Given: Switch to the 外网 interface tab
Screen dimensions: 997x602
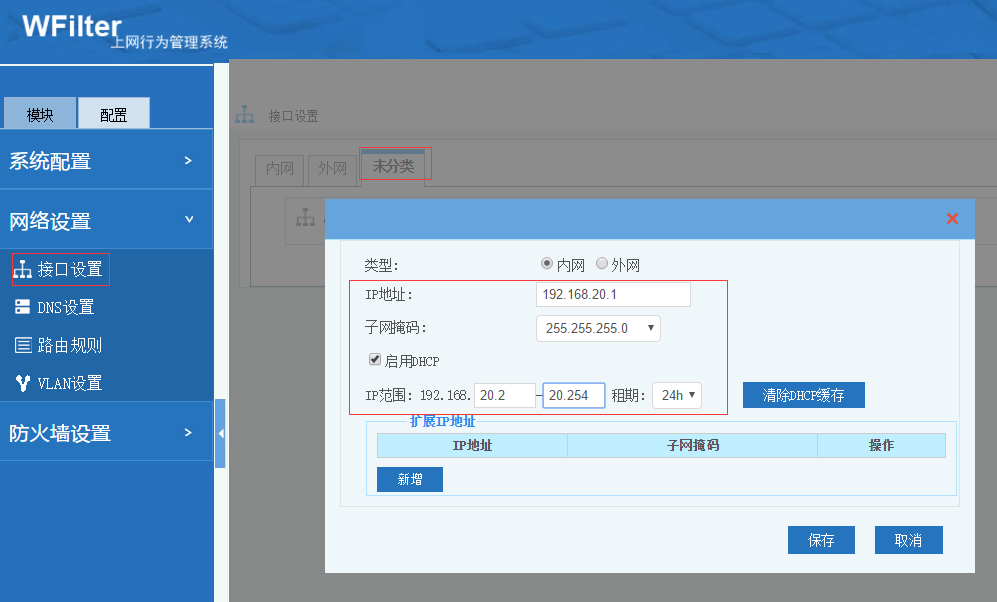Looking at the screenshot, I should [x=332, y=168].
